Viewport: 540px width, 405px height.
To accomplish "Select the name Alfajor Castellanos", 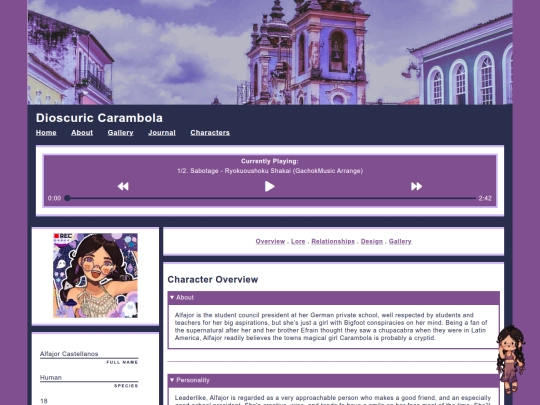I will click(x=69, y=354).
